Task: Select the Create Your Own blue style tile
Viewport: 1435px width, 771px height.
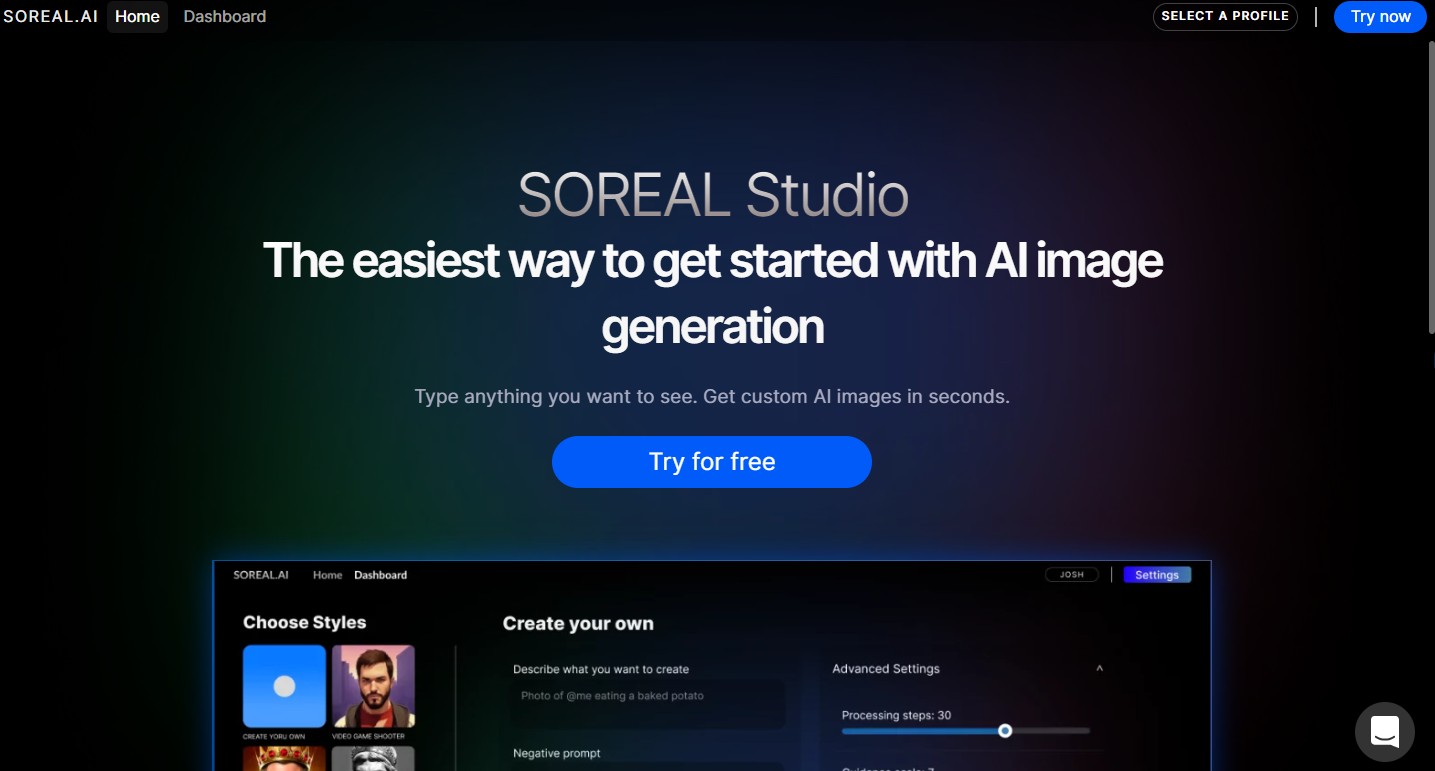Action: coord(284,686)
